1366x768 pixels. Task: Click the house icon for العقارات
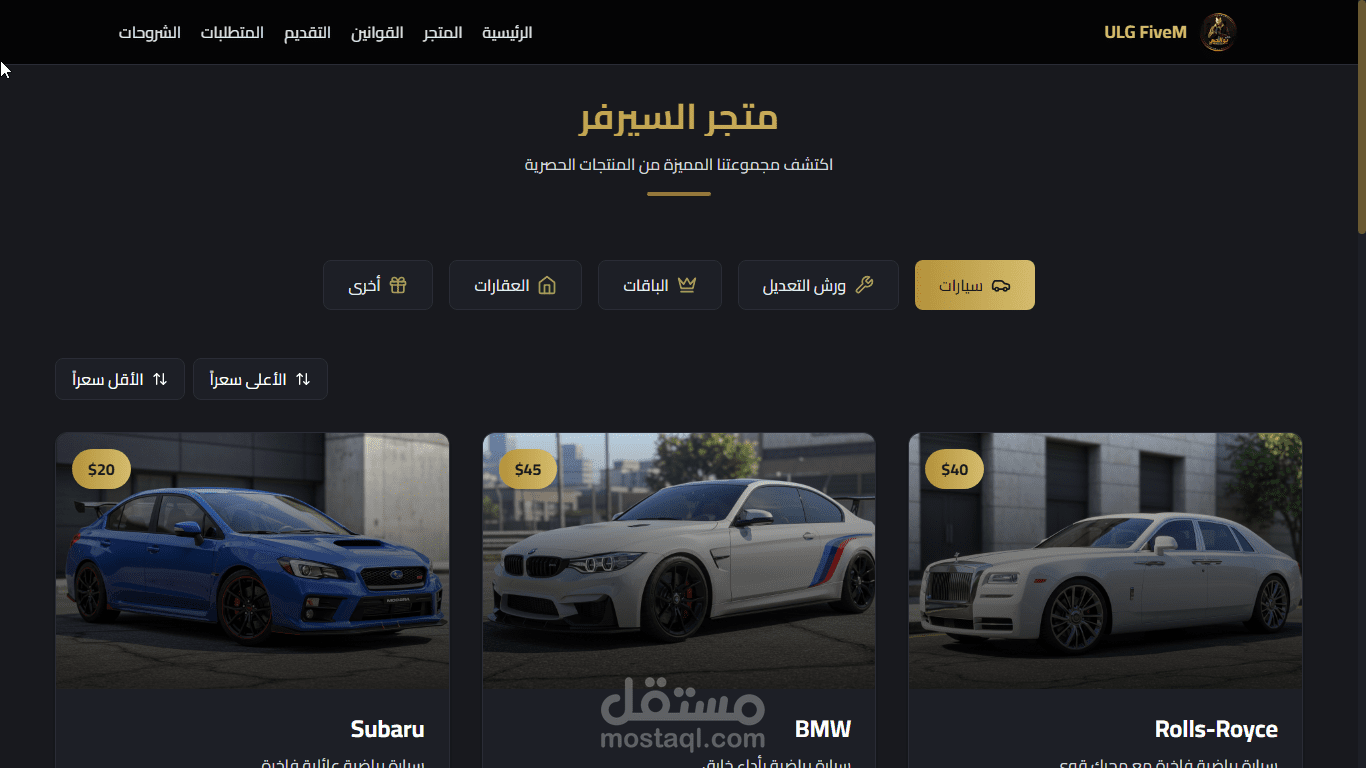click(x=547, y=286)
